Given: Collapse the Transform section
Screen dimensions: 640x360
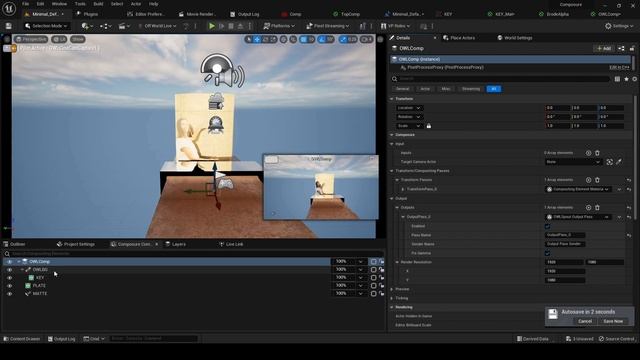Looking at the screenshot, I should pyautogui.click(x=392, y=99).
